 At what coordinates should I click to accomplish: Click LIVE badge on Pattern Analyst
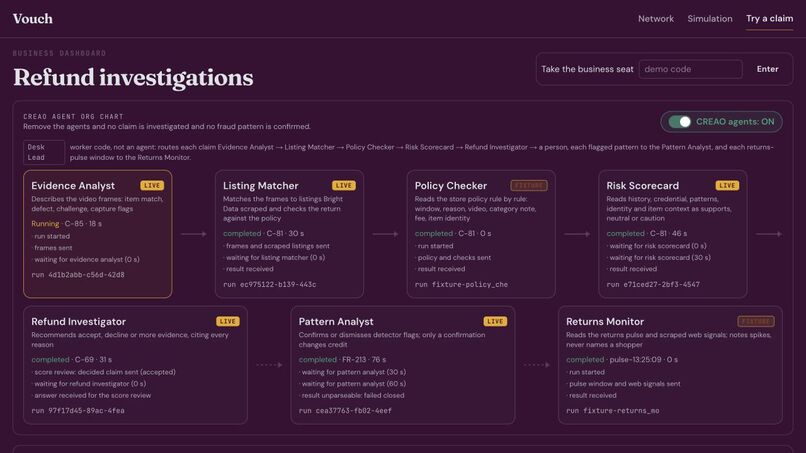(x=494, y=321)
